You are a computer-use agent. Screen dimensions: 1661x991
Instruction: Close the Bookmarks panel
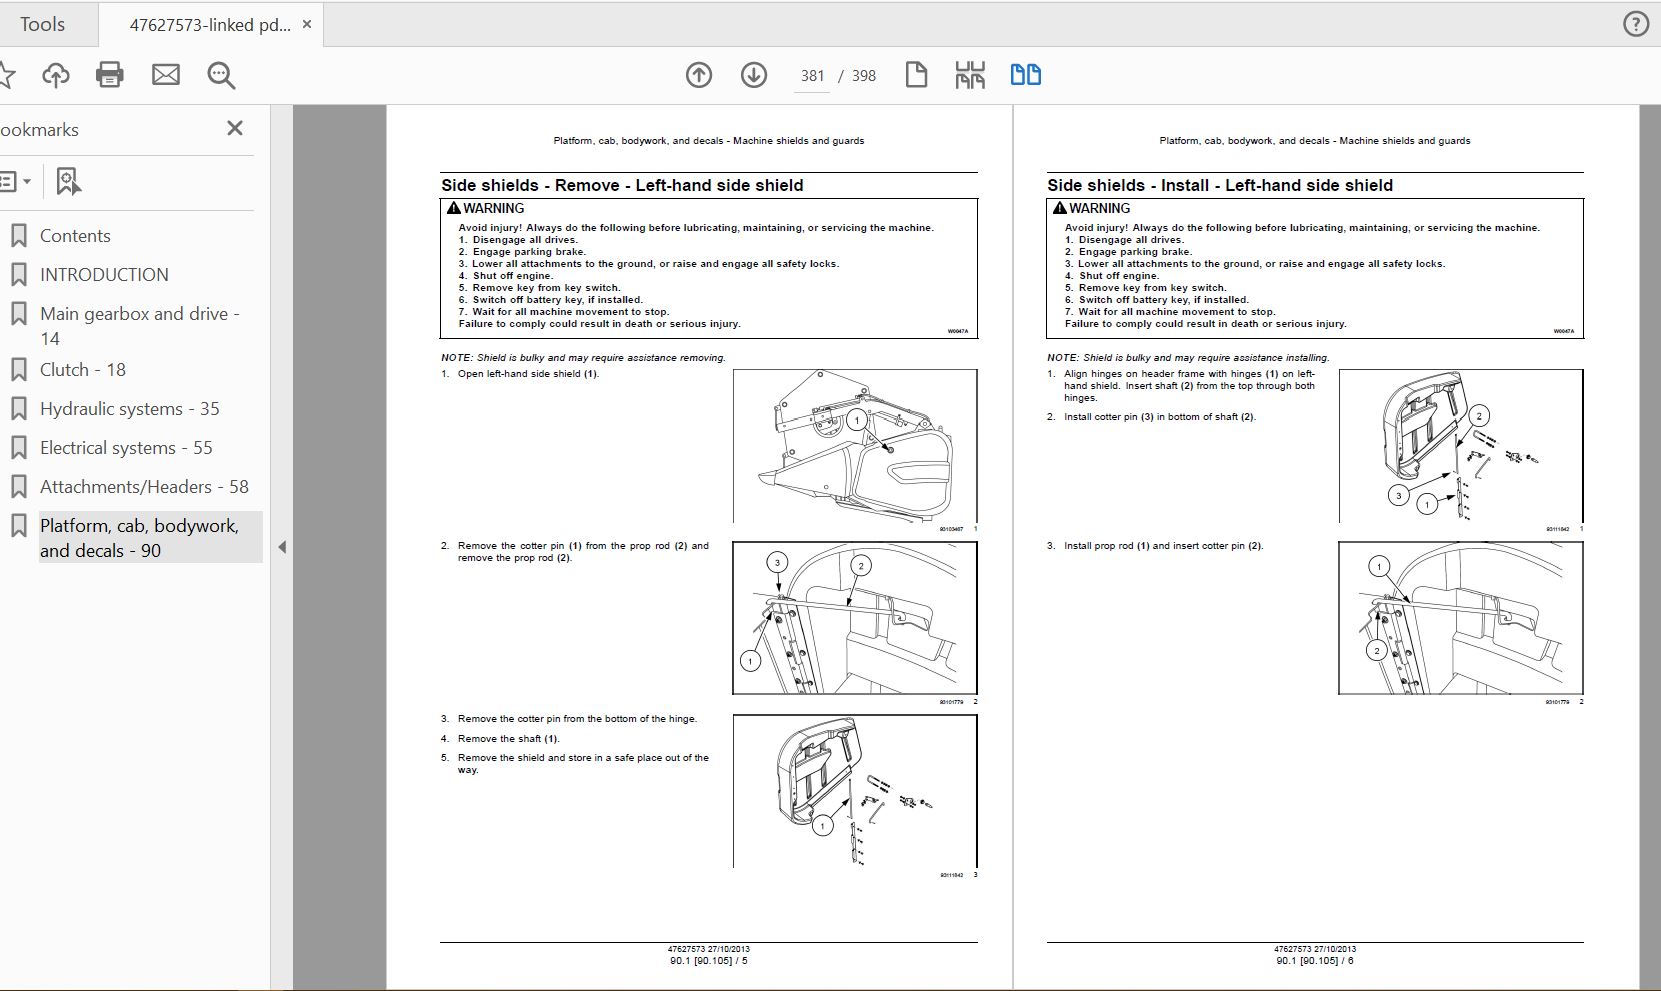235,128
